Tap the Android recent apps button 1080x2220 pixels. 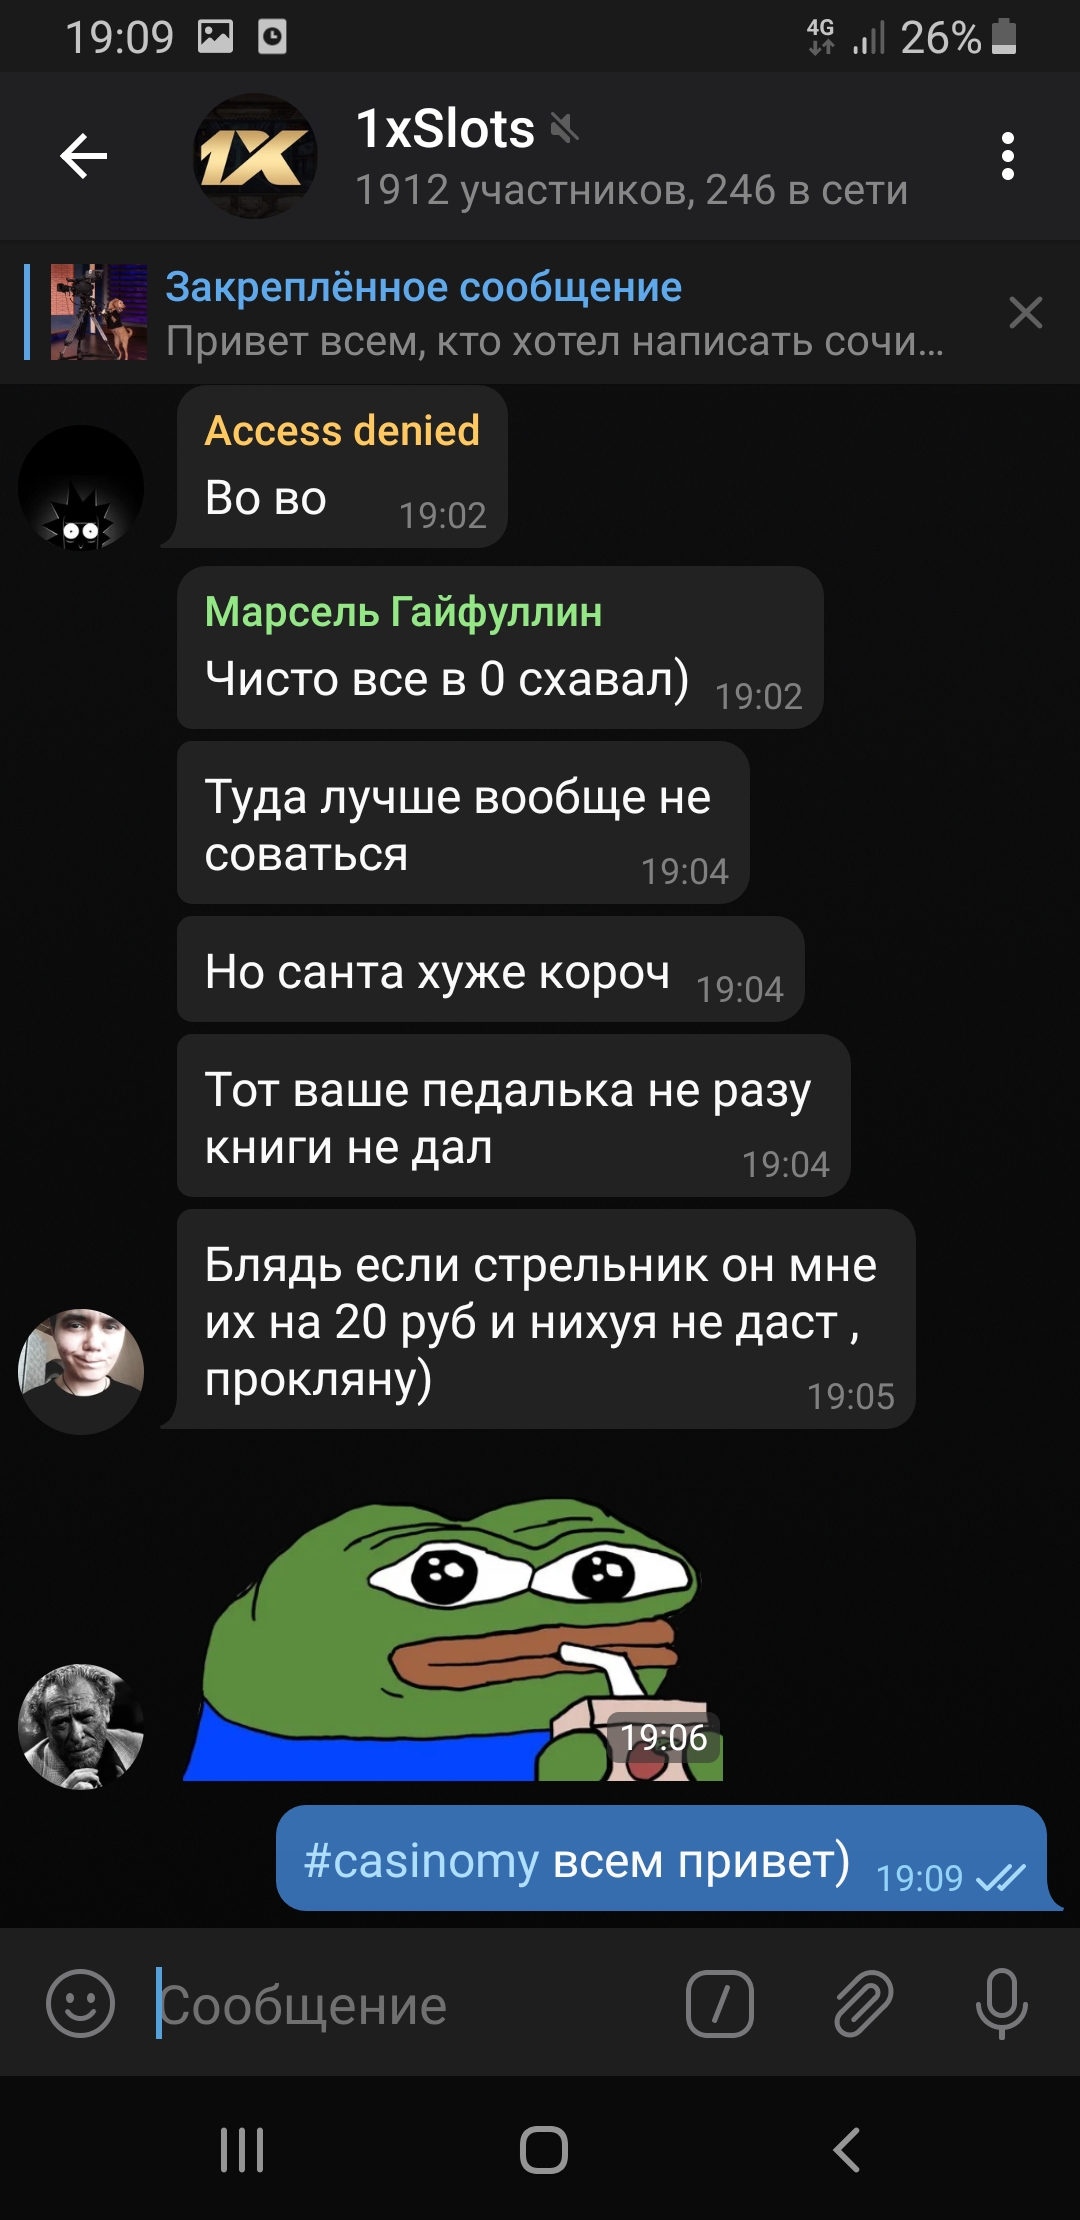(x=242, y=2149)
